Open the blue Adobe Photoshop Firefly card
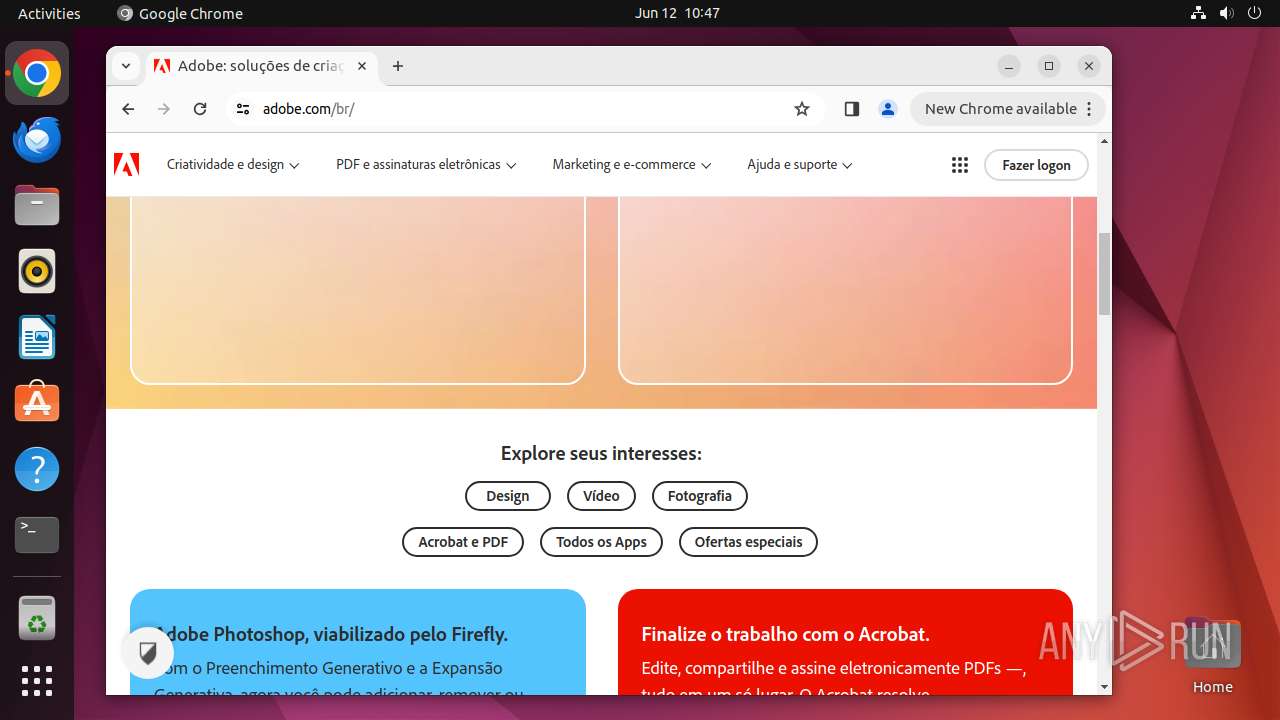Image resolution: width=1280 pixels, height=720 pixels. tap(358, 642)
